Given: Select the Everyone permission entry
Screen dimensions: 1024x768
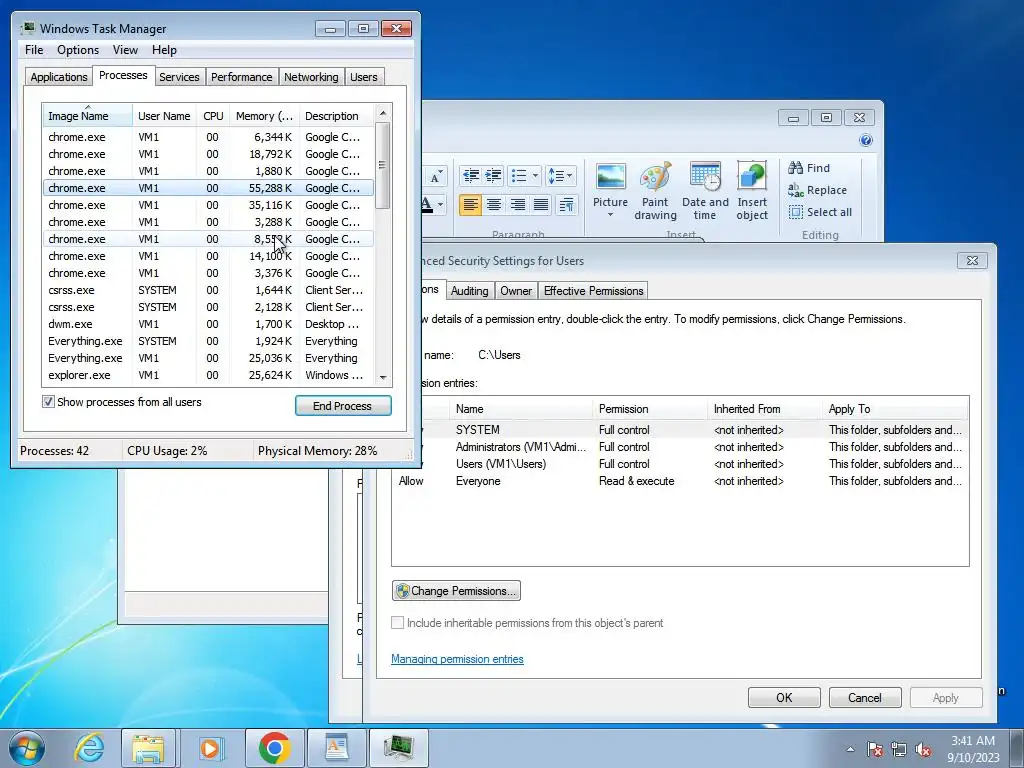Looking at the screenshot, I should tap(679, 481).
